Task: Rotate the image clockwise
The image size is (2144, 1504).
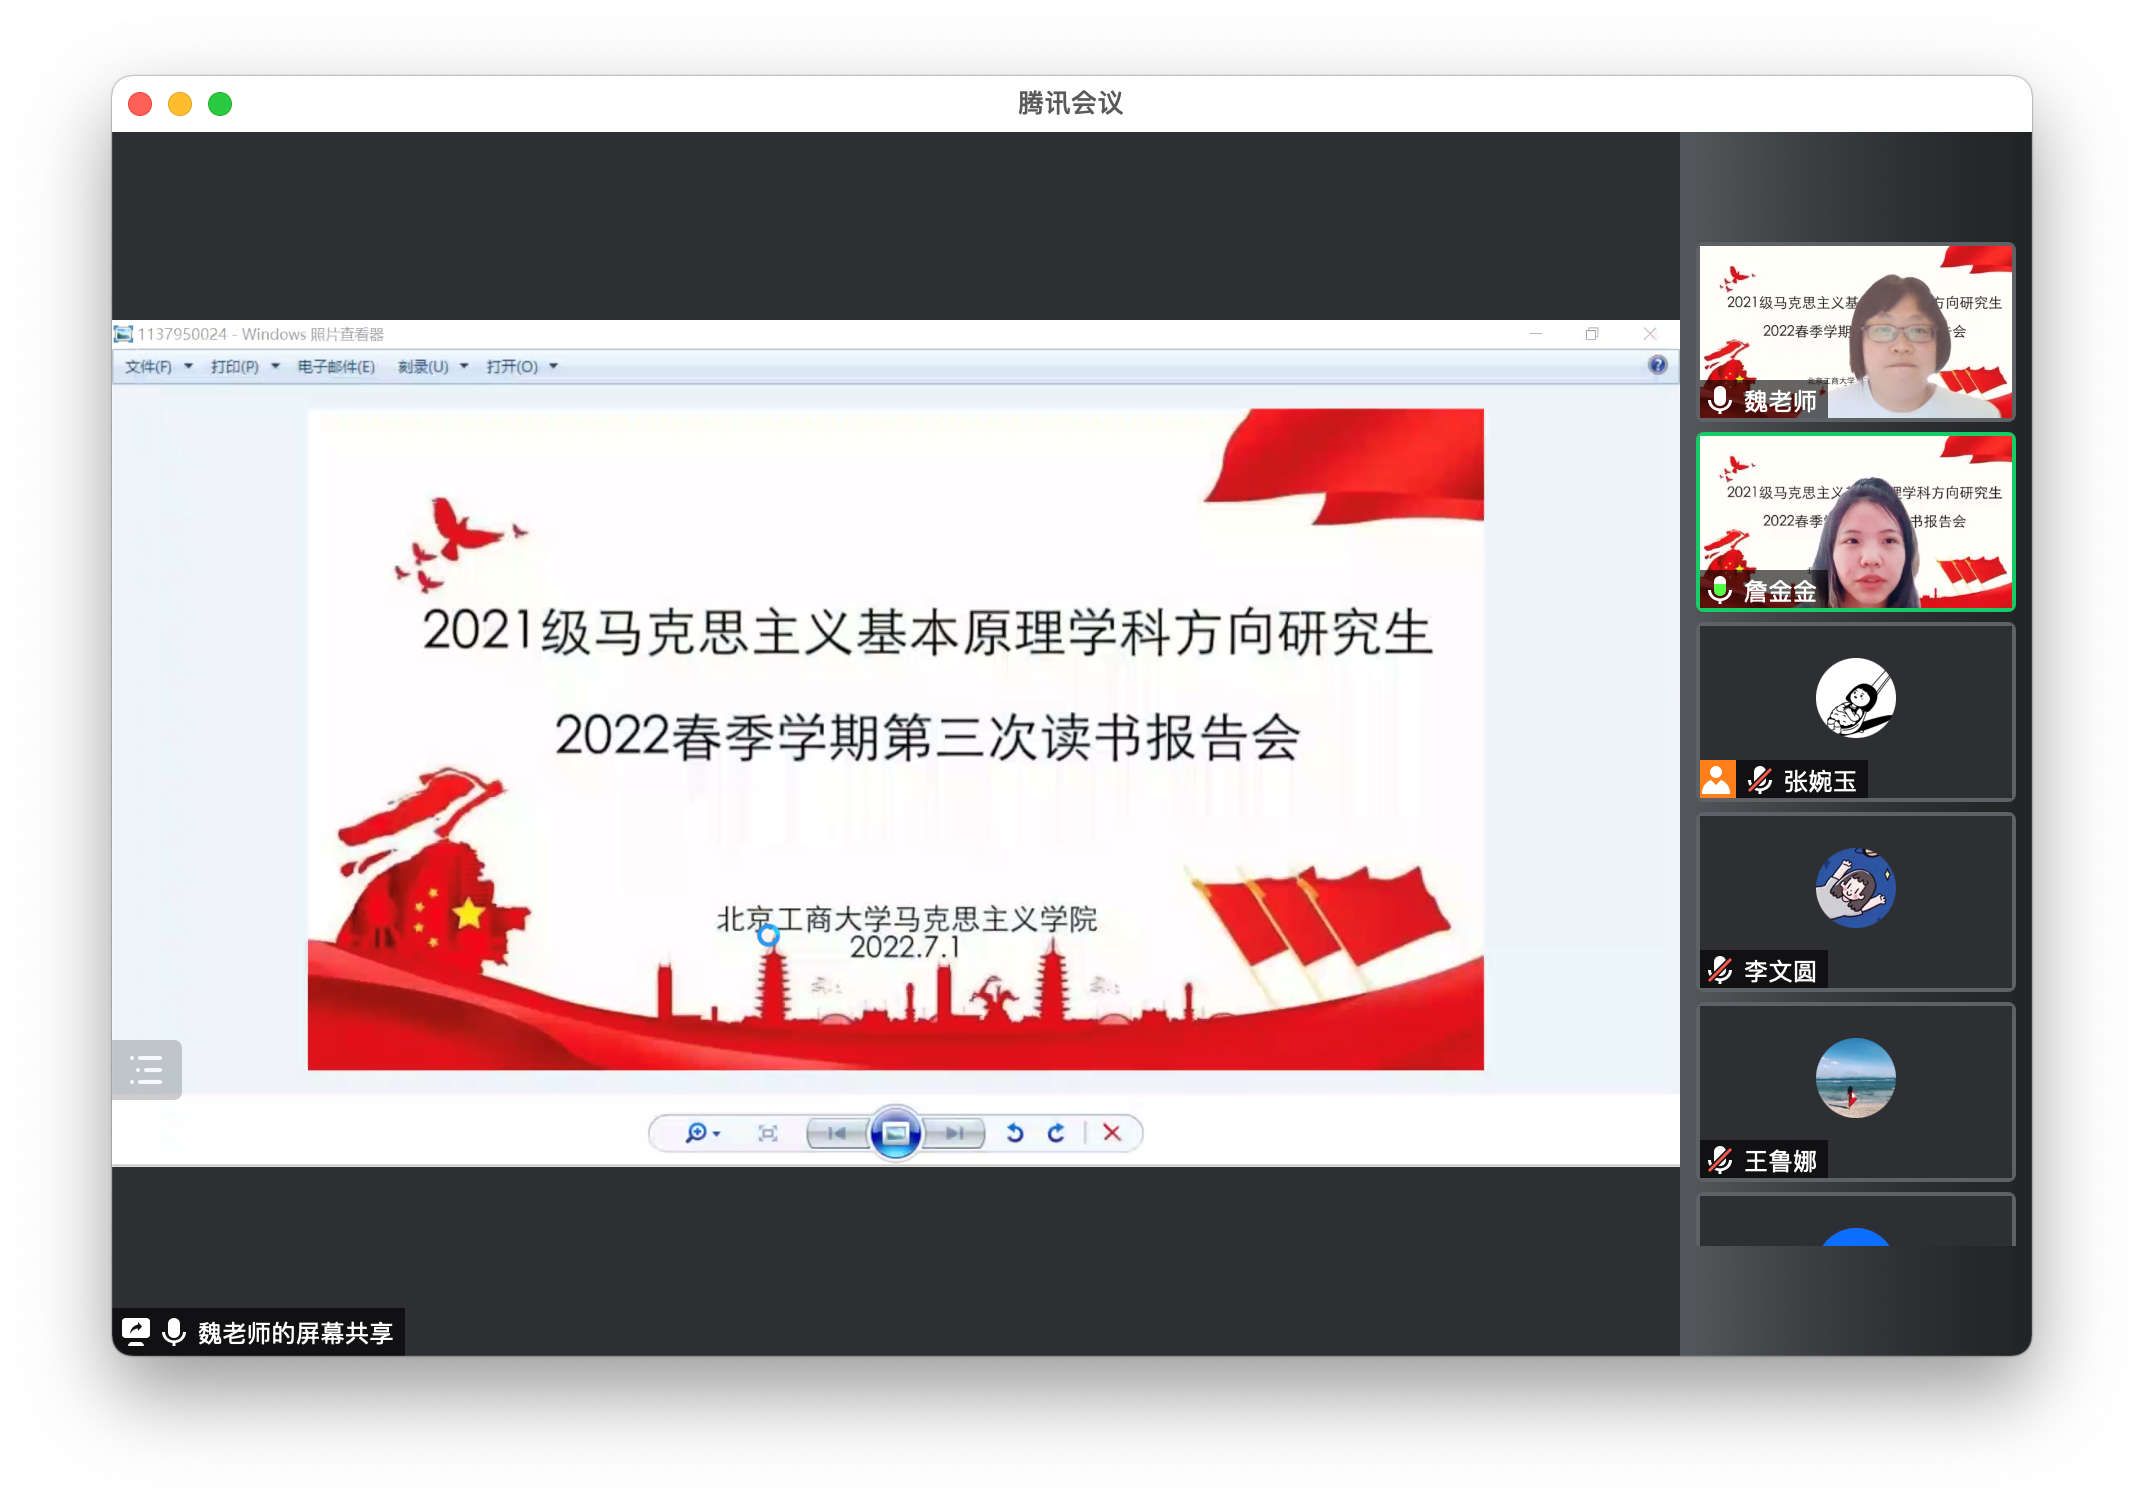Action: click(1056, 1133)
